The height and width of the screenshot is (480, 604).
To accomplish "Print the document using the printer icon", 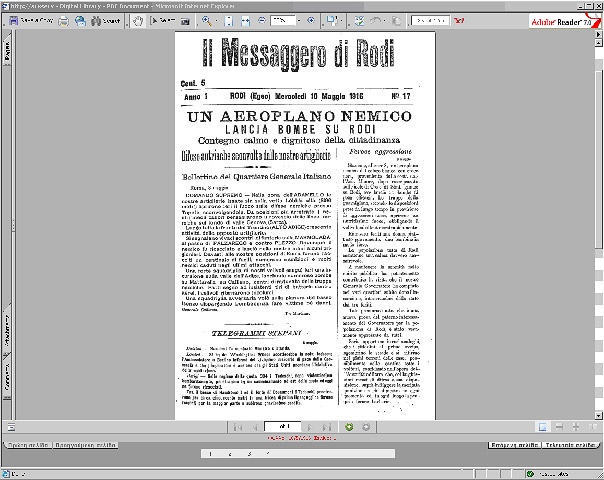I will (x=64, y=20).
